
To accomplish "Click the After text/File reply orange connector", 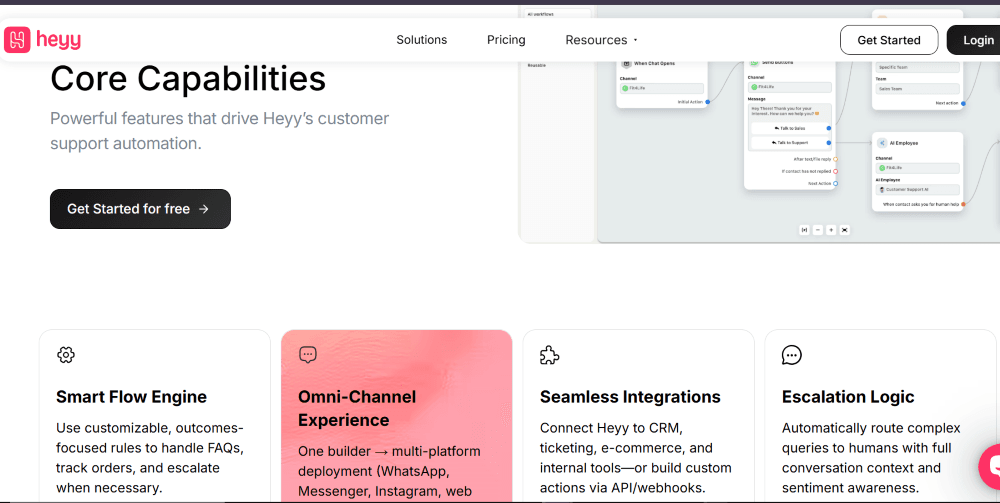I will click(835, 159).
